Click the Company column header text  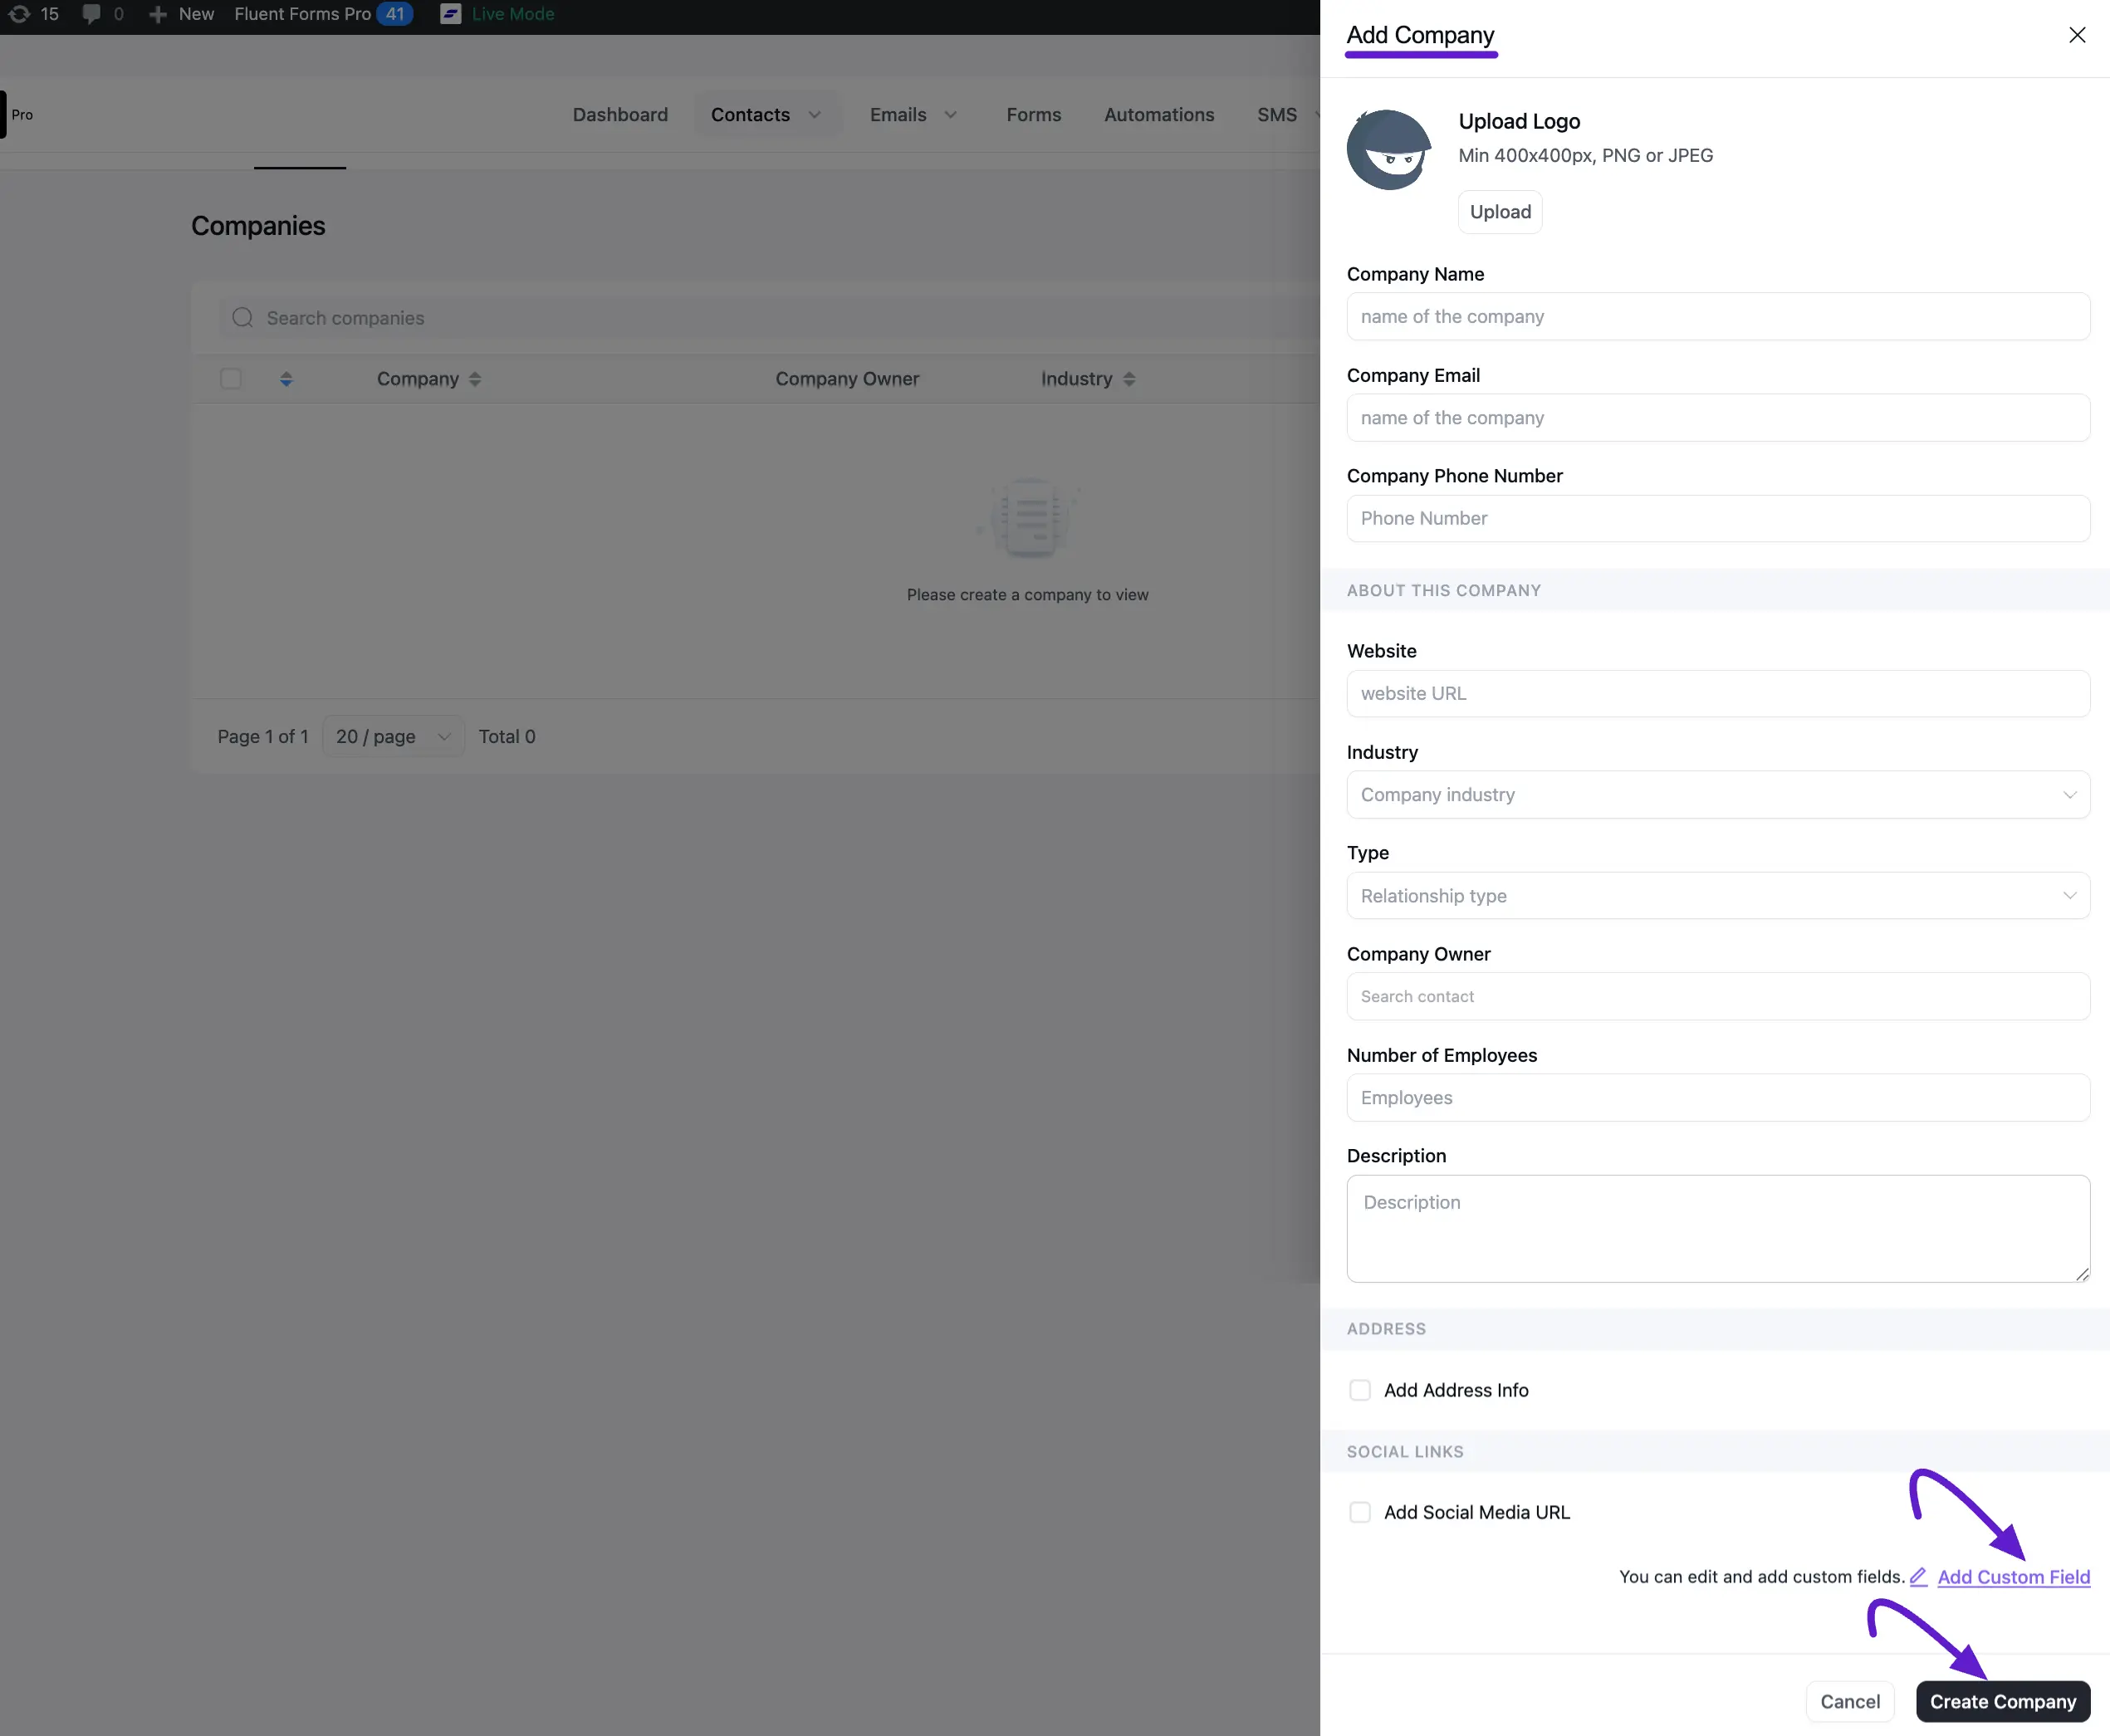(x=418, y=379)
